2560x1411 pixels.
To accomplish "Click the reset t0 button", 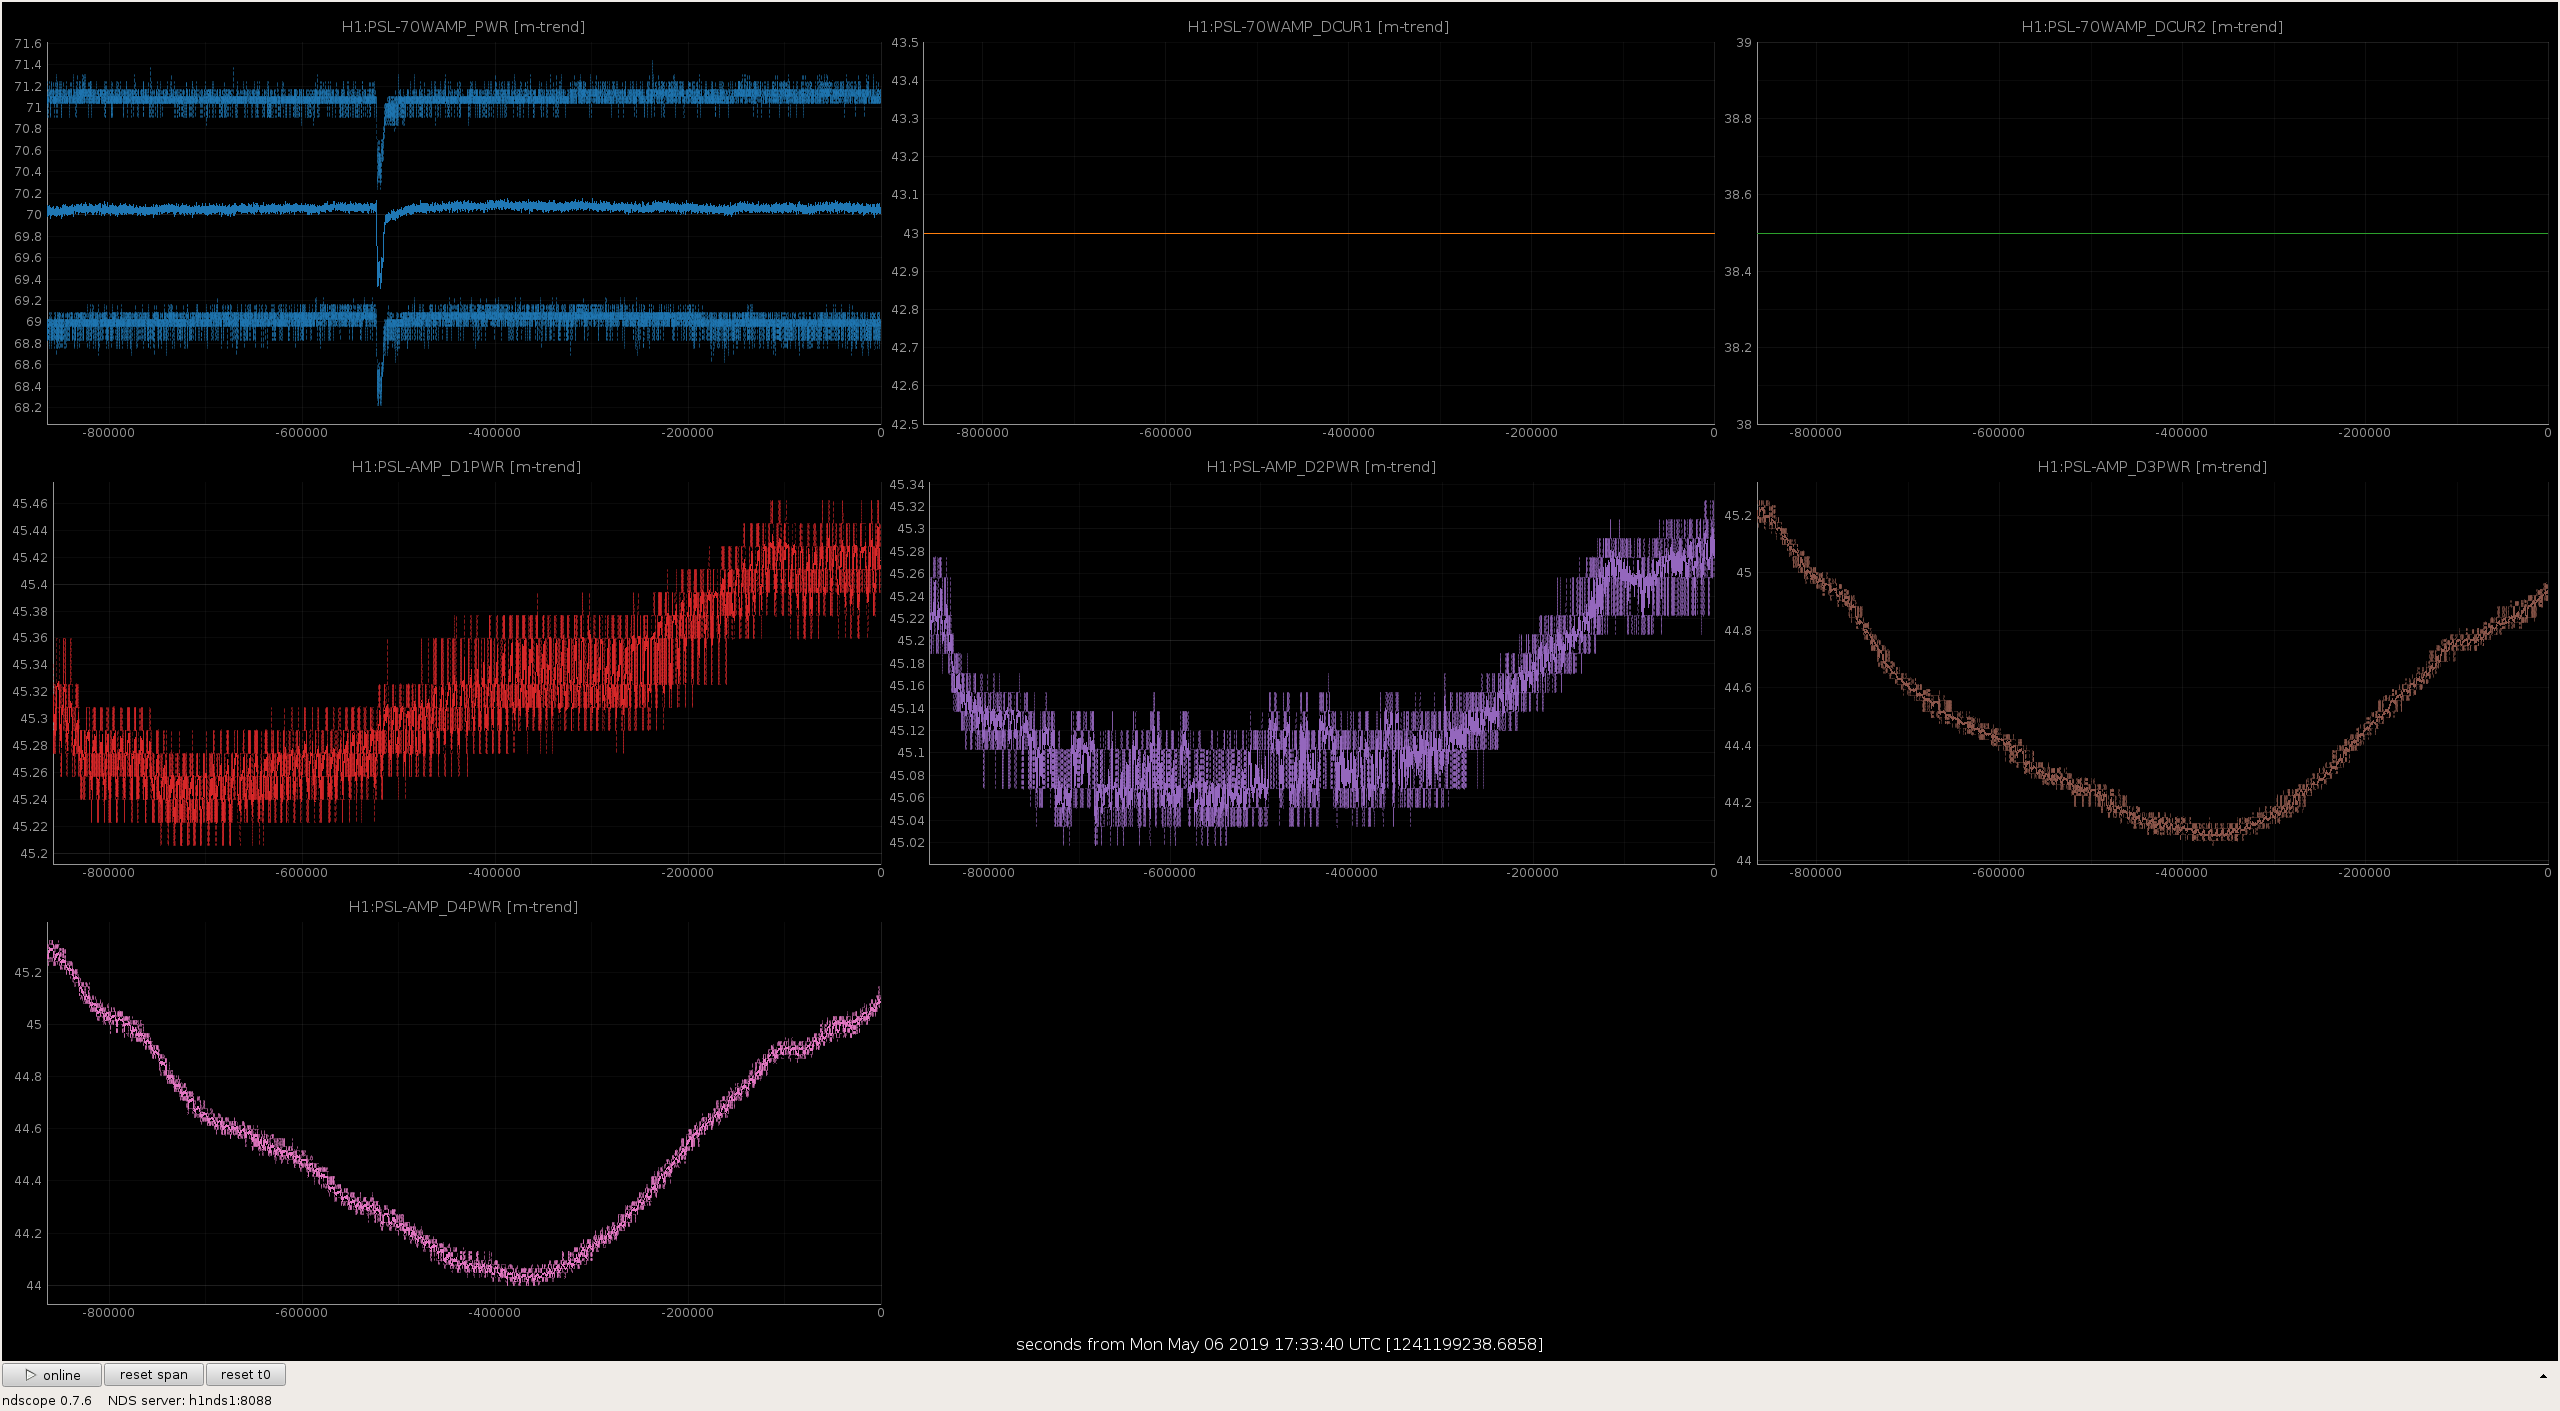I will (246, 1375).
